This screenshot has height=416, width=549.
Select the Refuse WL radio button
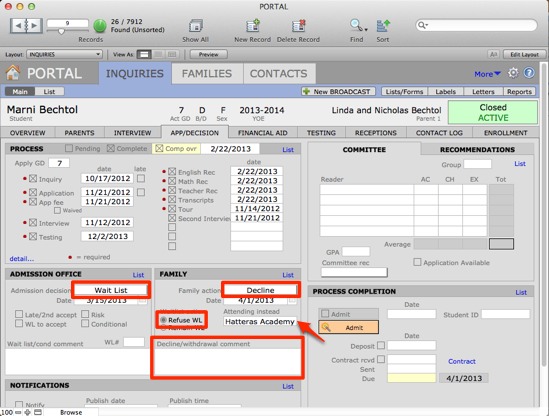(163, 320)
